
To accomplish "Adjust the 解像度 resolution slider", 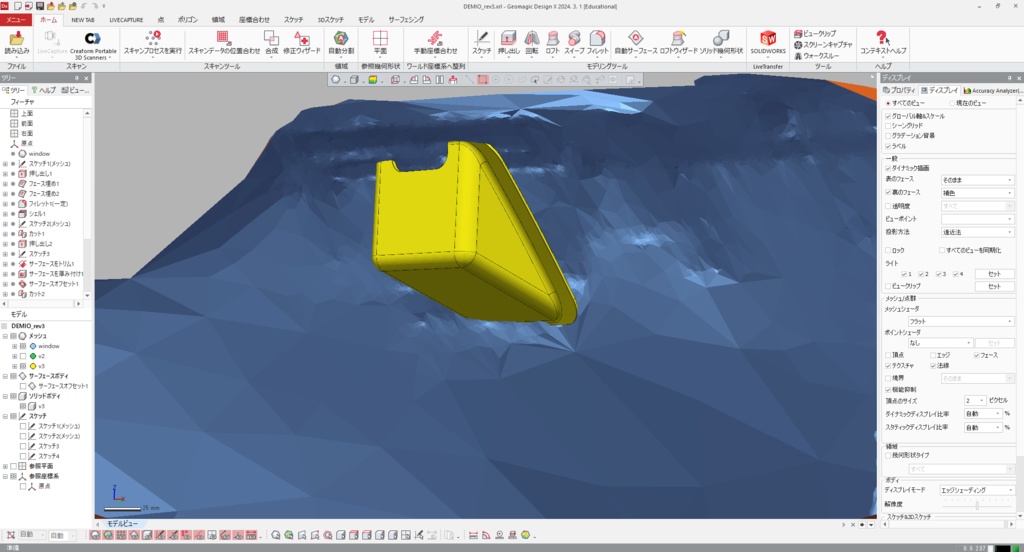I will click(x=977, y=504).
